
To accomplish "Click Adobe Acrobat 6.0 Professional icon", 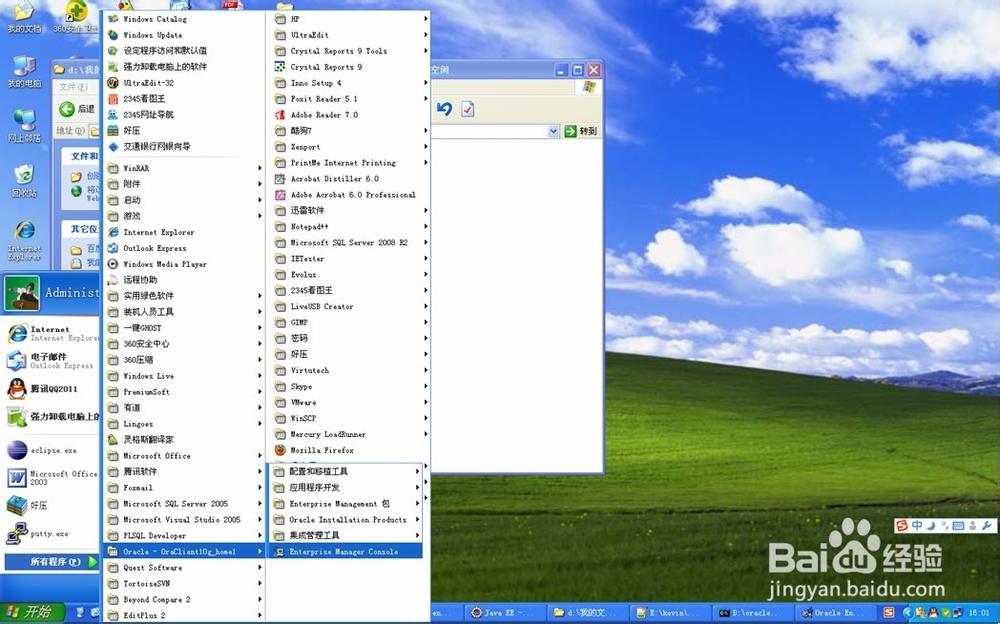I will point(280,195).
